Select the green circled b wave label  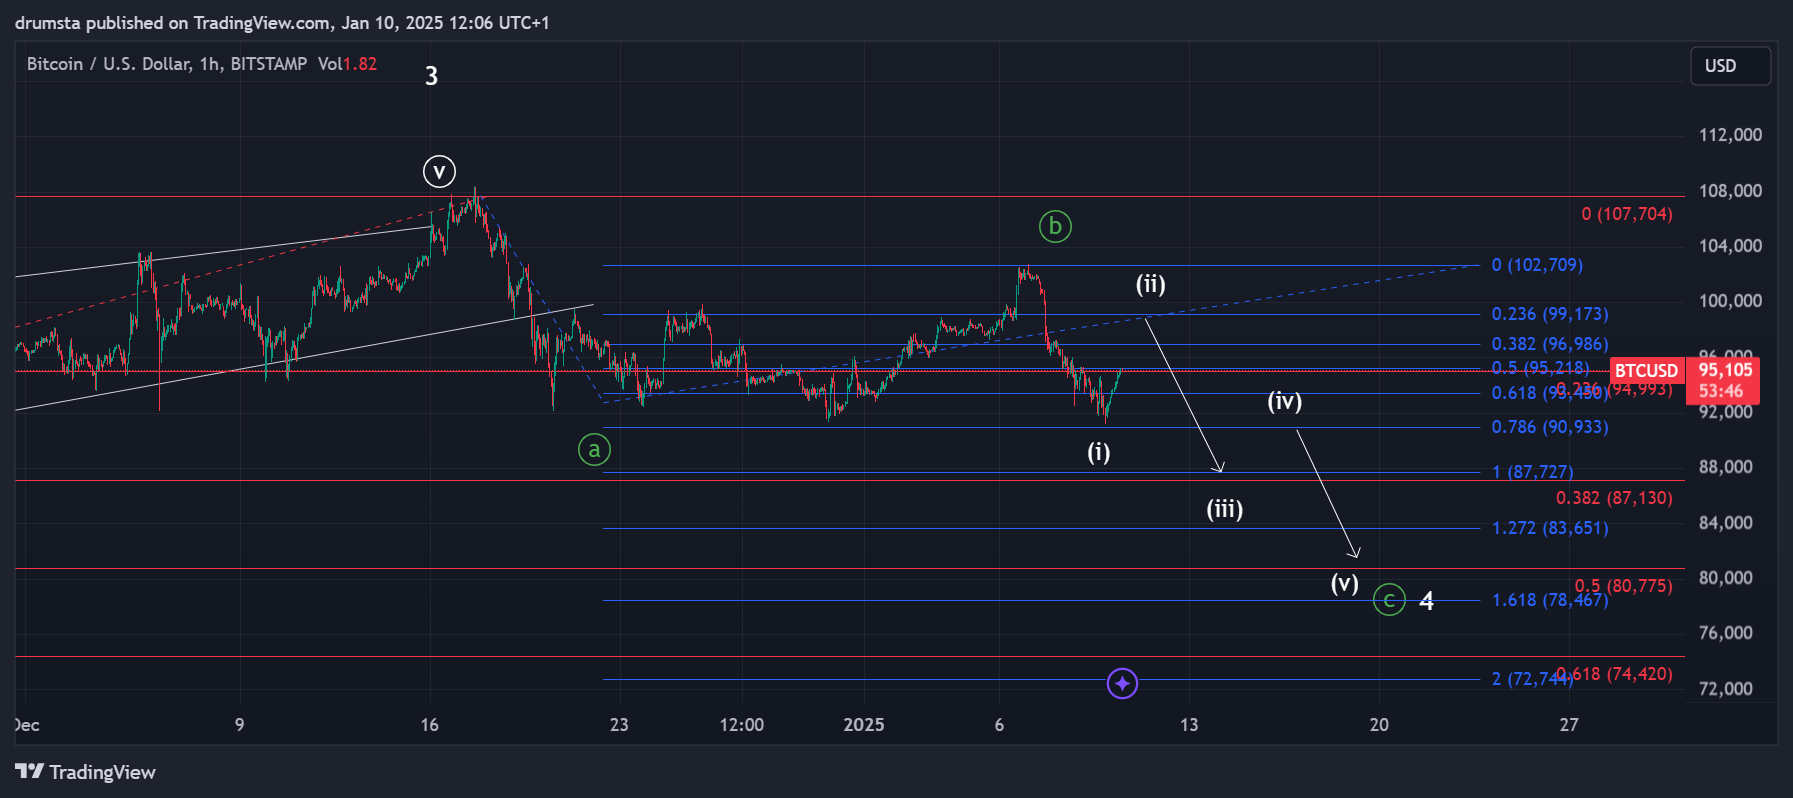pos(1055,226)
